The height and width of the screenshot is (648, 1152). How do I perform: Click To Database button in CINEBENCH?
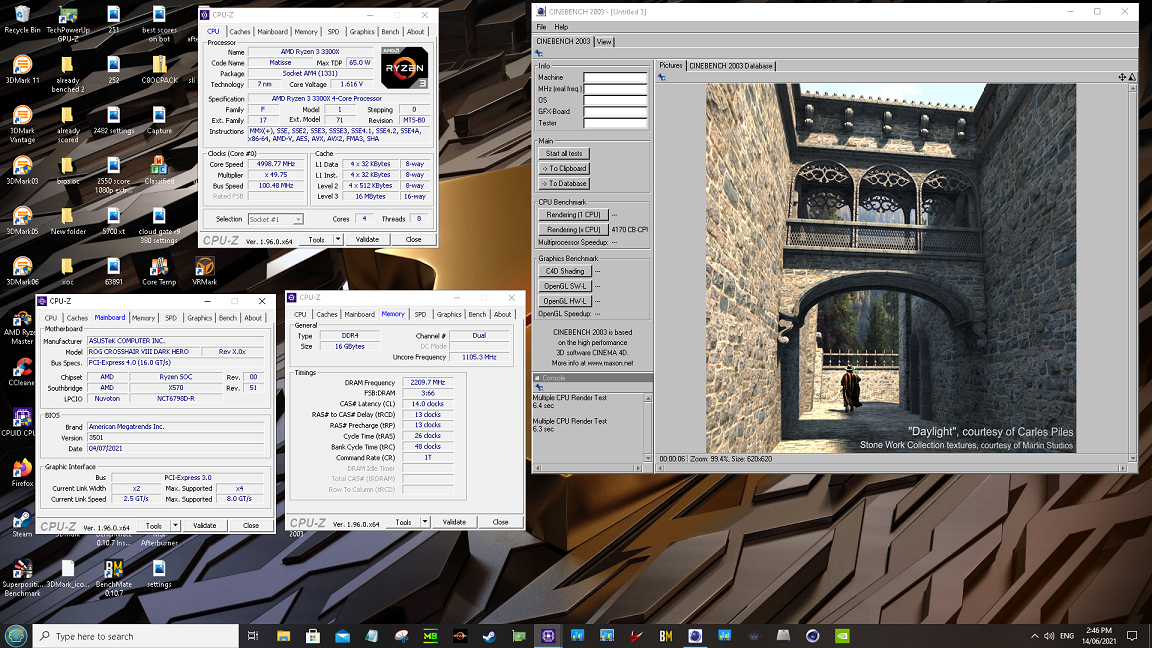point(564,184)
